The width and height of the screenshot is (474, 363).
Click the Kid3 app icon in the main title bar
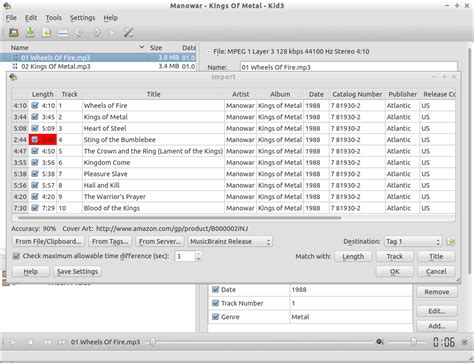7,6
